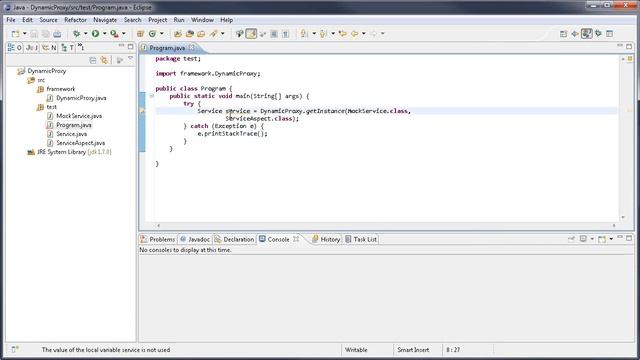
Task: Click the editor horizontal scrollbar
Action: pos(386,225)
